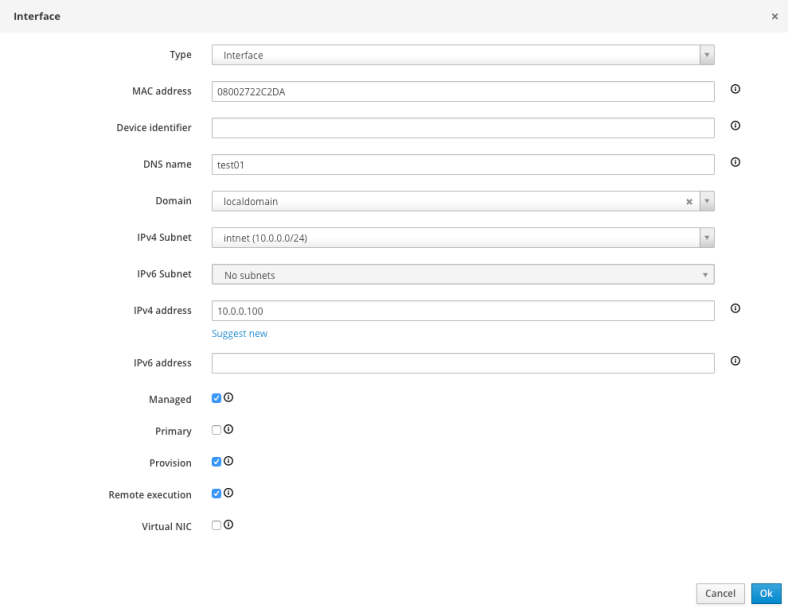Click into the Device identifier field
788x608 pixels.
tap(462, 128)
